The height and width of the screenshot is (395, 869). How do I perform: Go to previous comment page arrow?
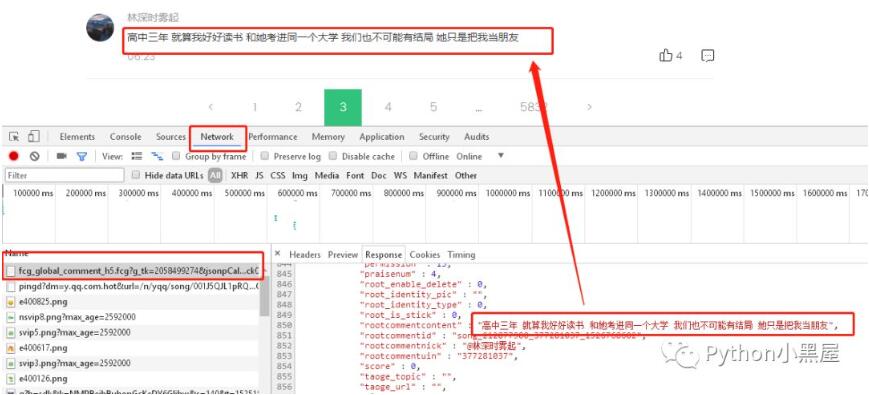click(x=210, y=107)
